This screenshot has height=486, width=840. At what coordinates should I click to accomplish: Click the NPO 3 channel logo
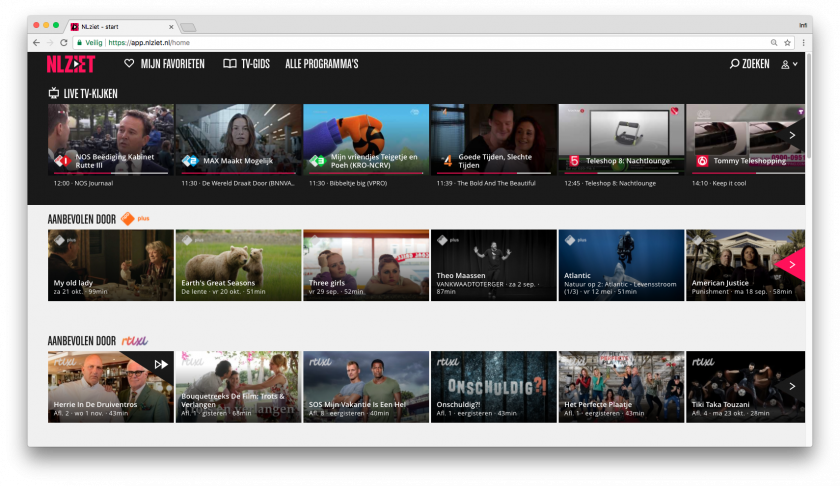(318, 161)
